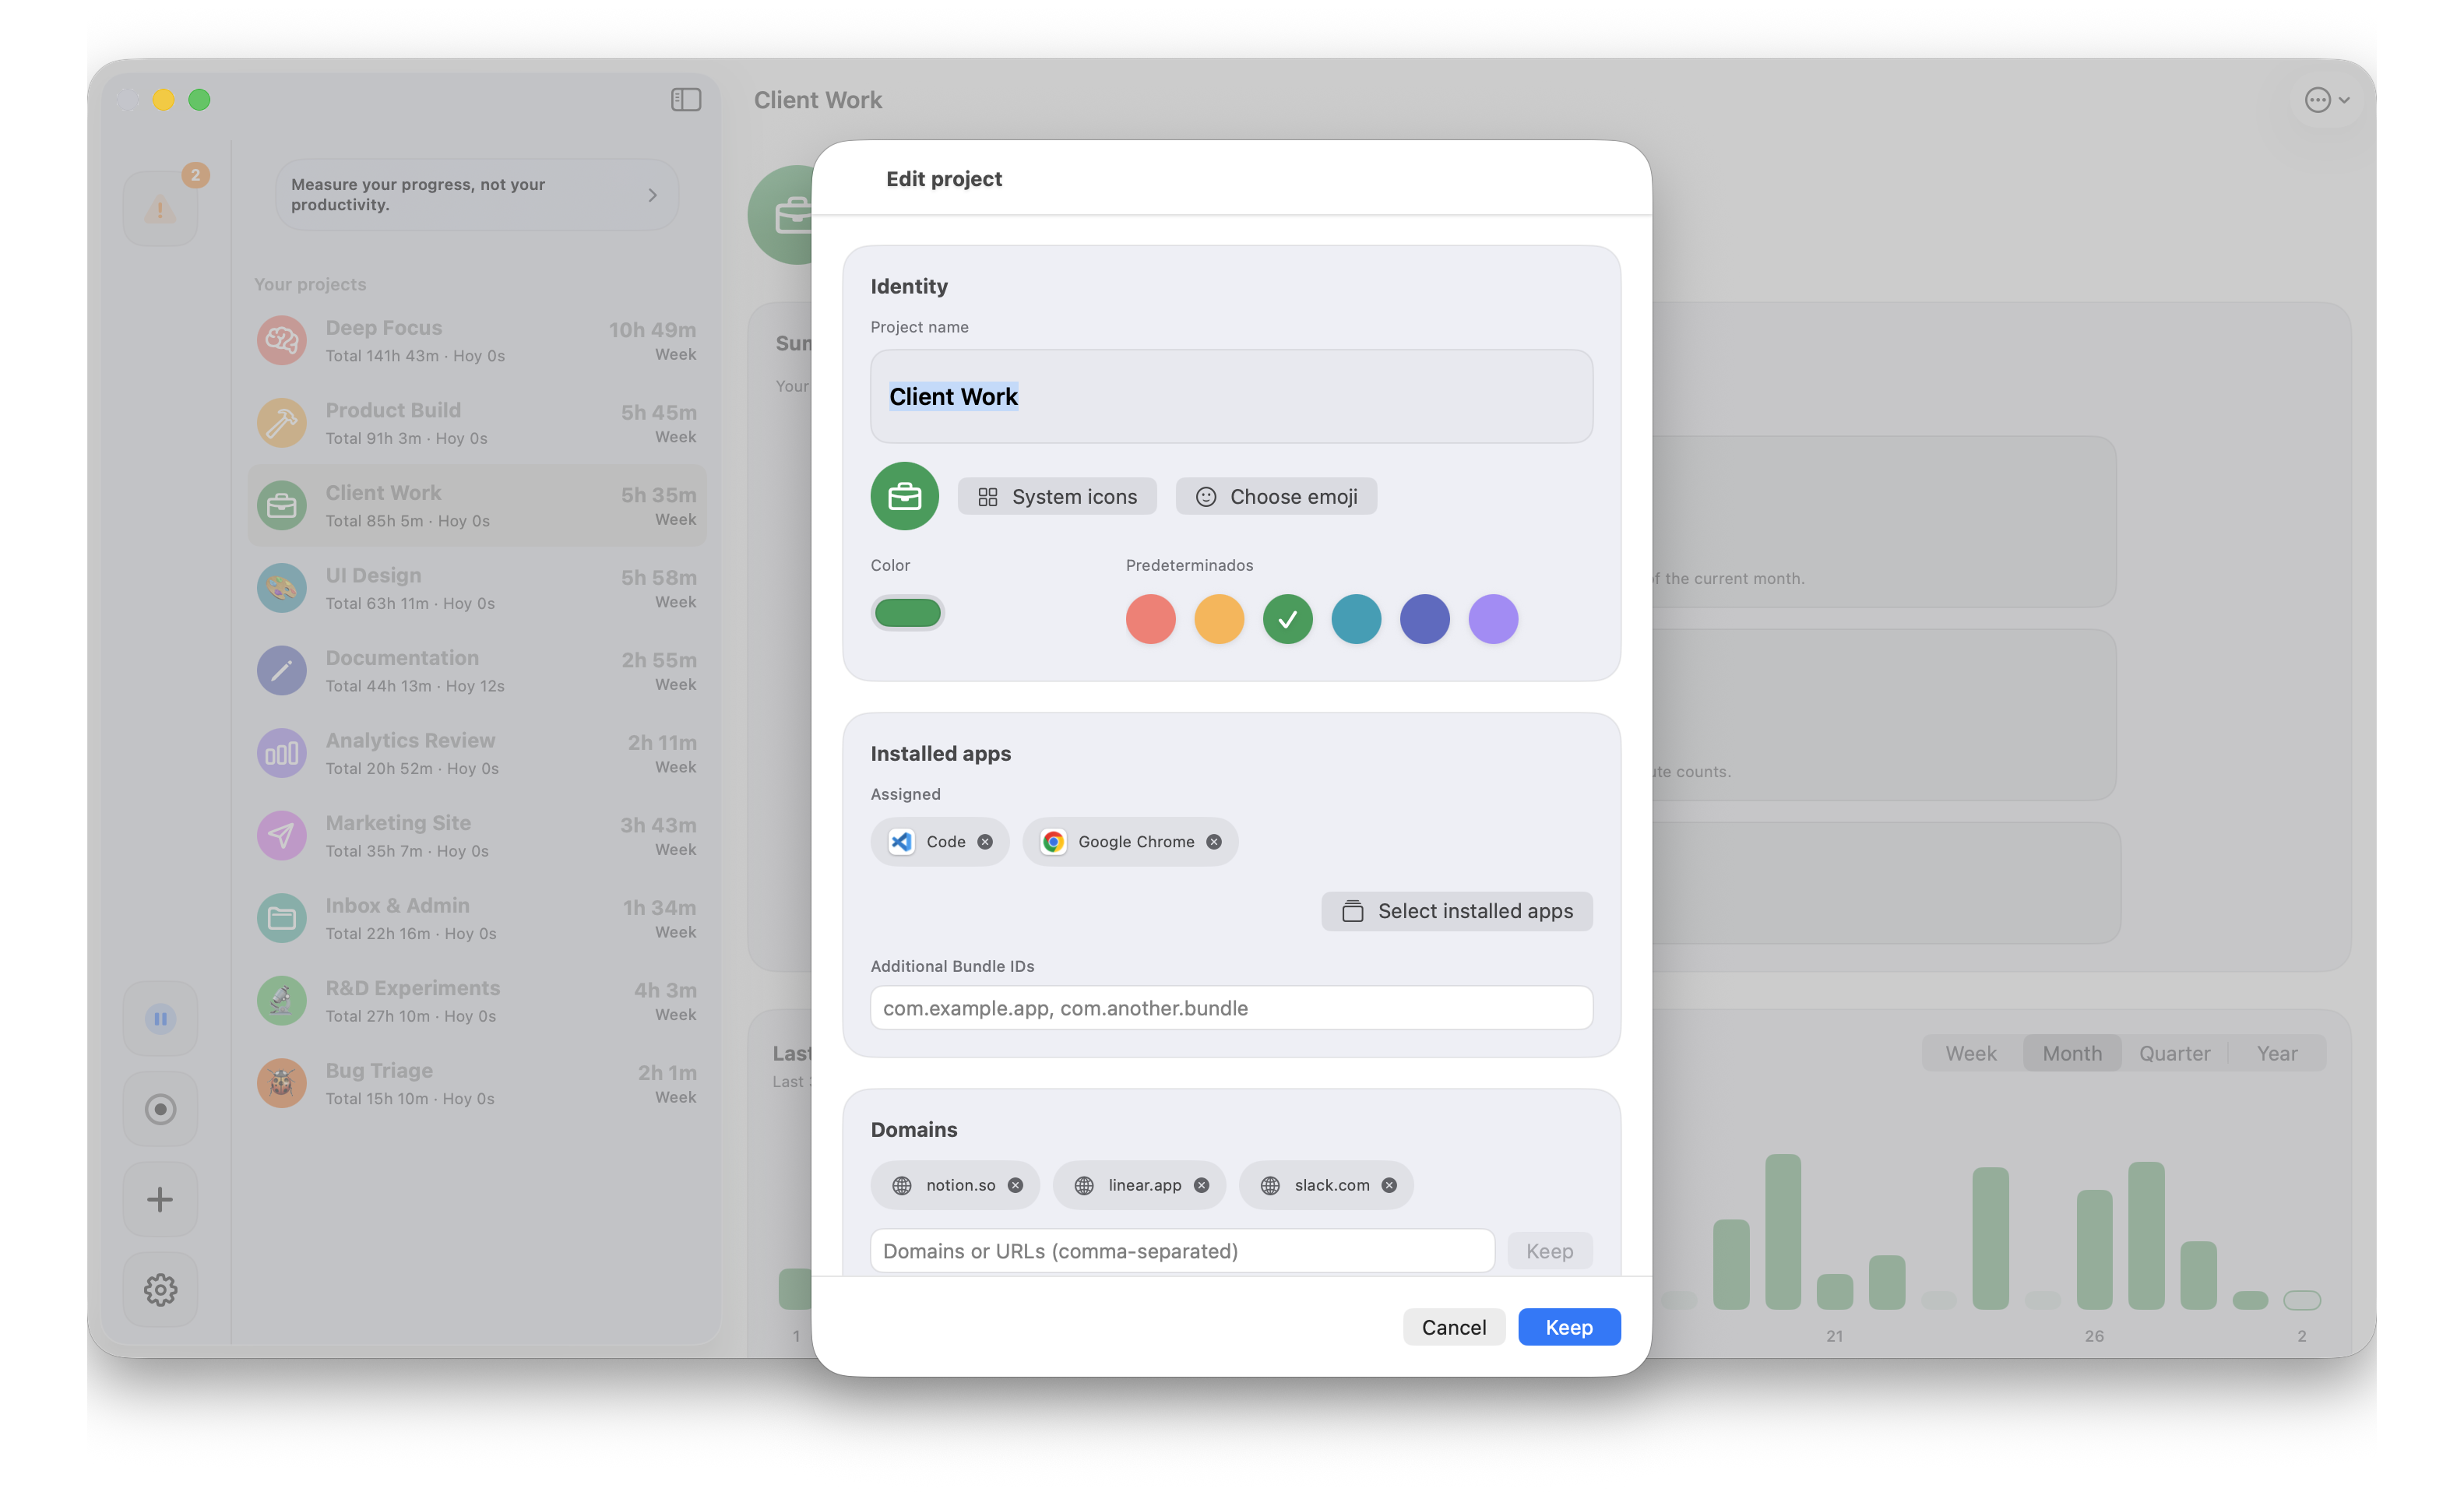Click the R&D Experiments microscope icon

click(x=281, y=1000)
